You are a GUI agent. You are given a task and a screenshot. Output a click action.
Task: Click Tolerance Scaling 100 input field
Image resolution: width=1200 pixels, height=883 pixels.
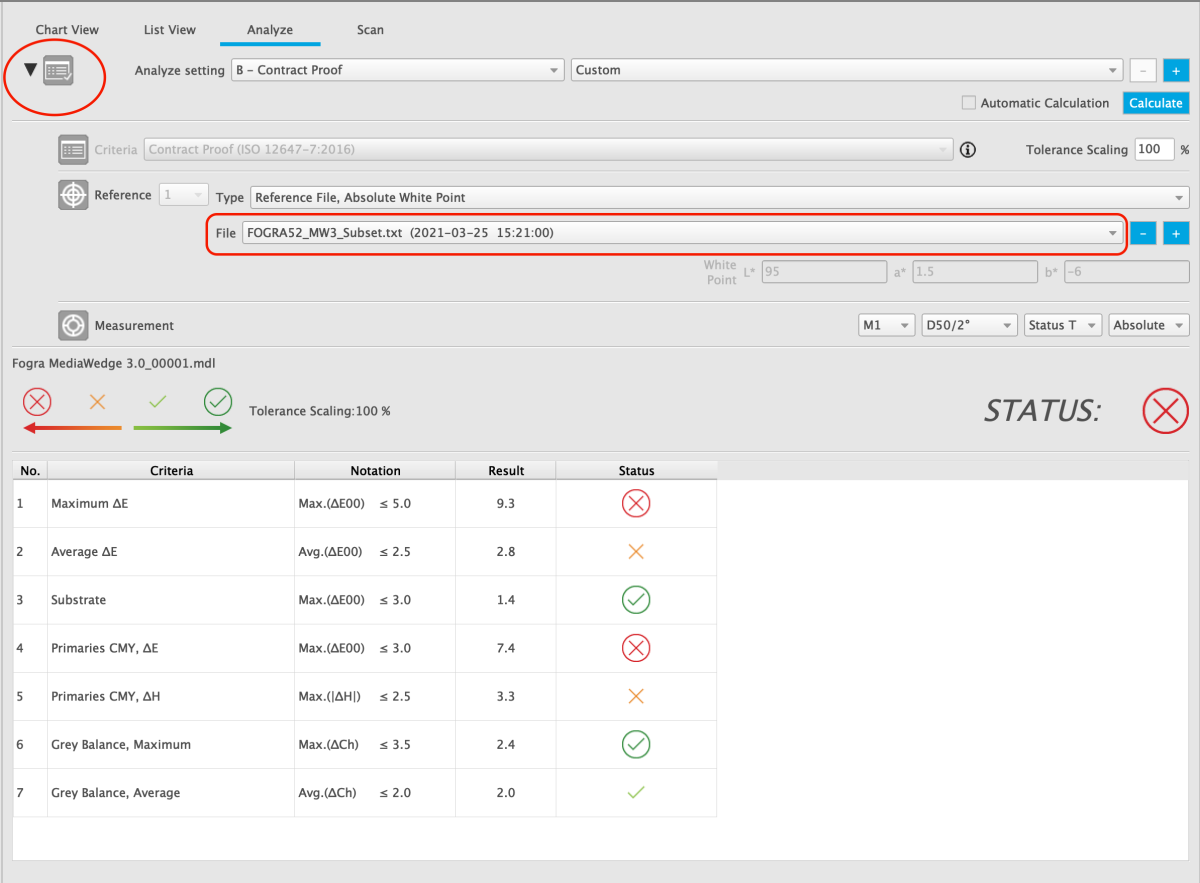tap(1154, 150)
